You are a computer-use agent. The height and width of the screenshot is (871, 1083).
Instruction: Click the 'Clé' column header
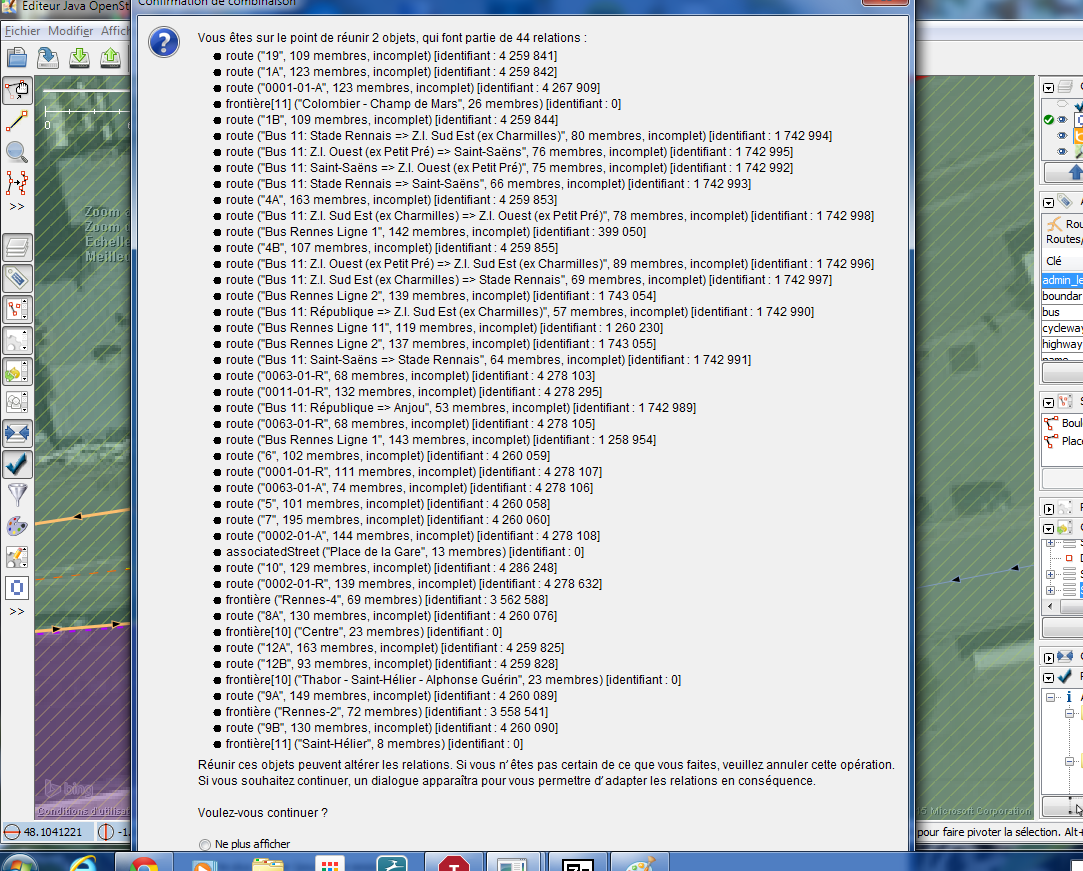[x=1062, y=261]
